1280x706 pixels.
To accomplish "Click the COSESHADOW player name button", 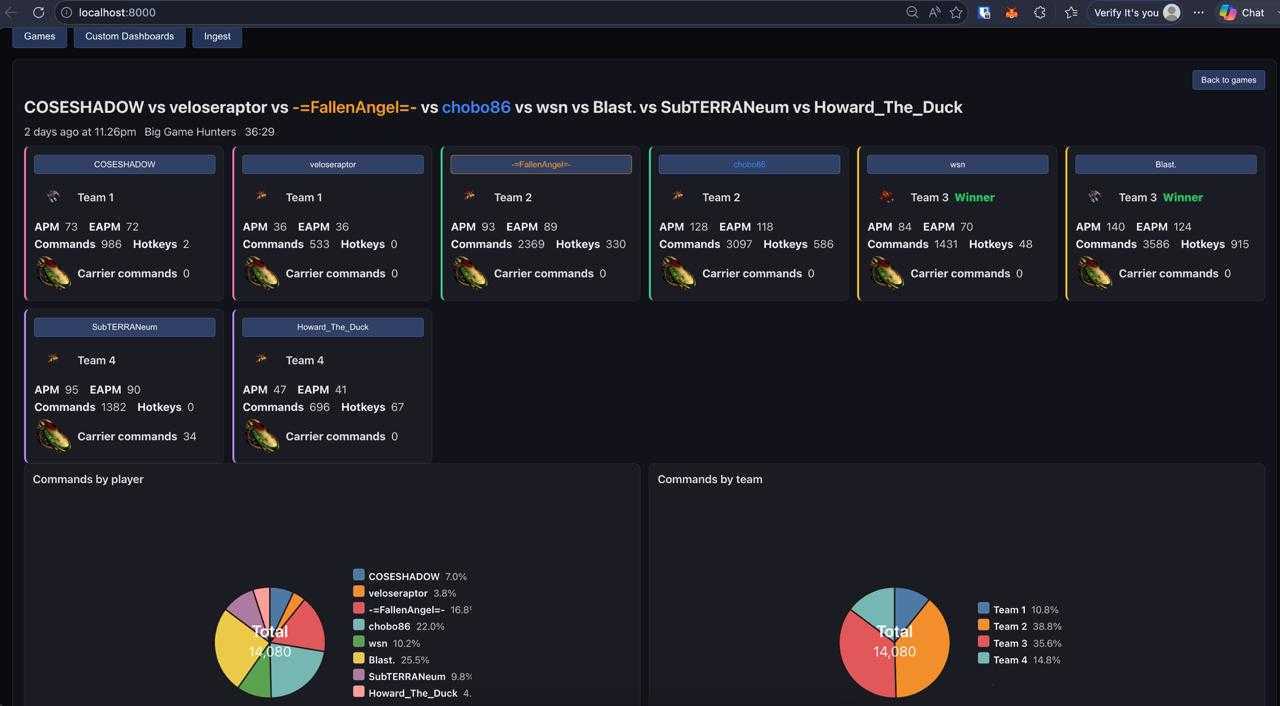I will (124, 164).
